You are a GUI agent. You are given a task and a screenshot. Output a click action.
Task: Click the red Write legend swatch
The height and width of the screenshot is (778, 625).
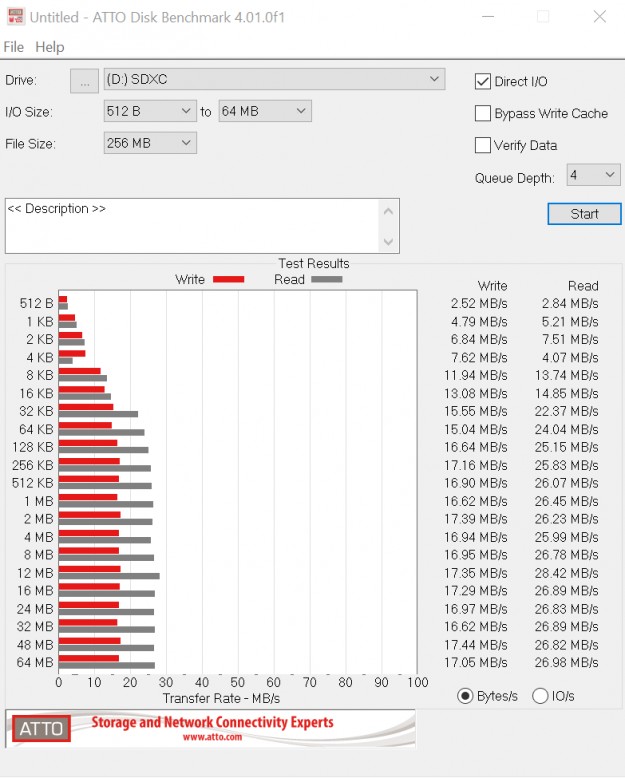228,280
